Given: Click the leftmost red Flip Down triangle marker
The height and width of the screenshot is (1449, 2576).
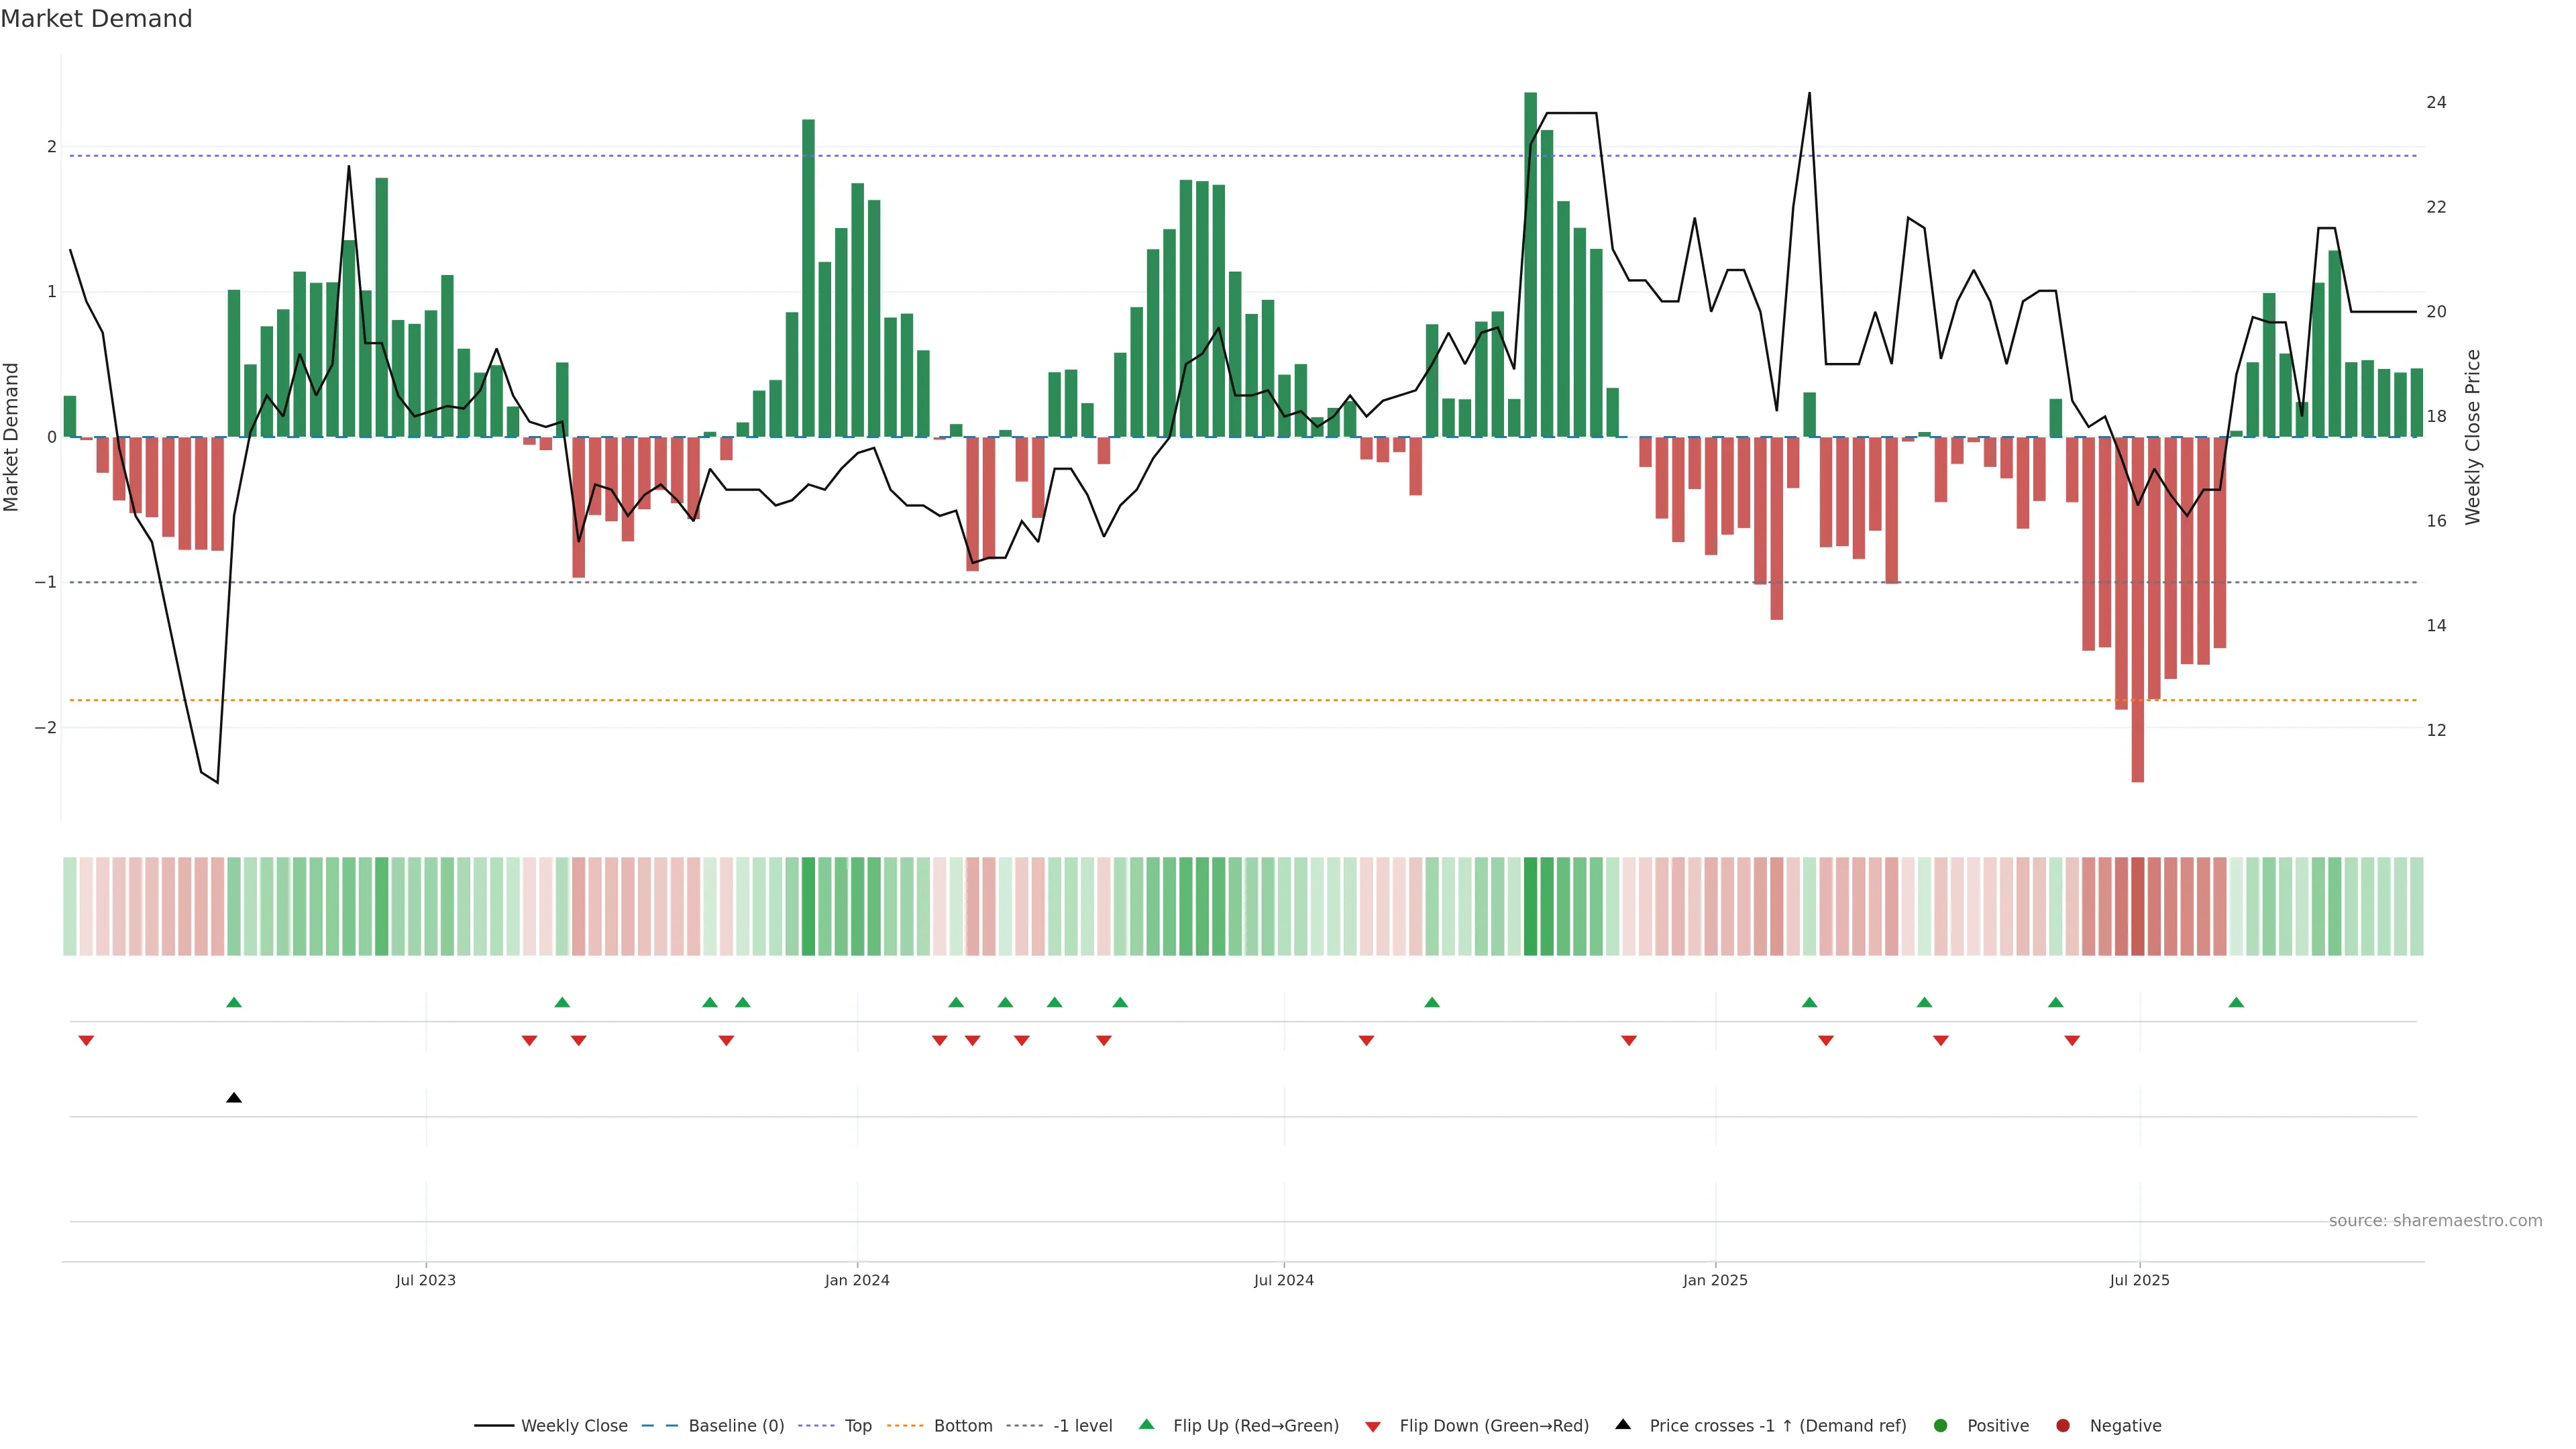Looking at the screenshot, I should (86, 1041).
